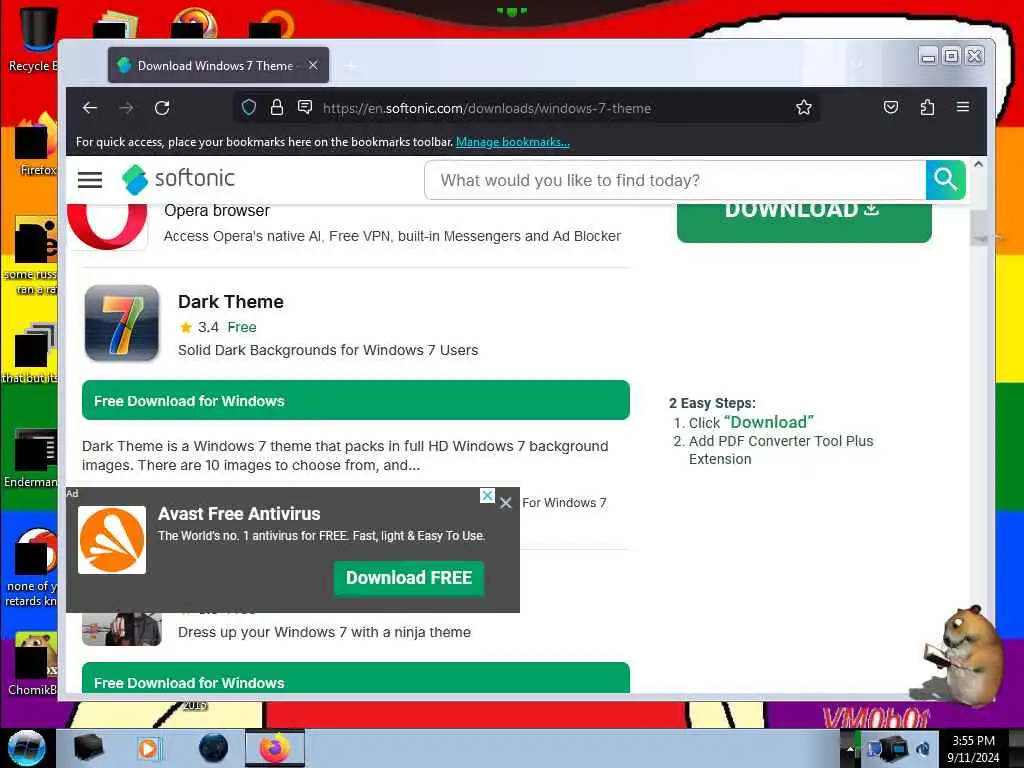Open media player taskbar icon
The height and width of the screenshot is (768, 1024).
(x=148, y=748)
